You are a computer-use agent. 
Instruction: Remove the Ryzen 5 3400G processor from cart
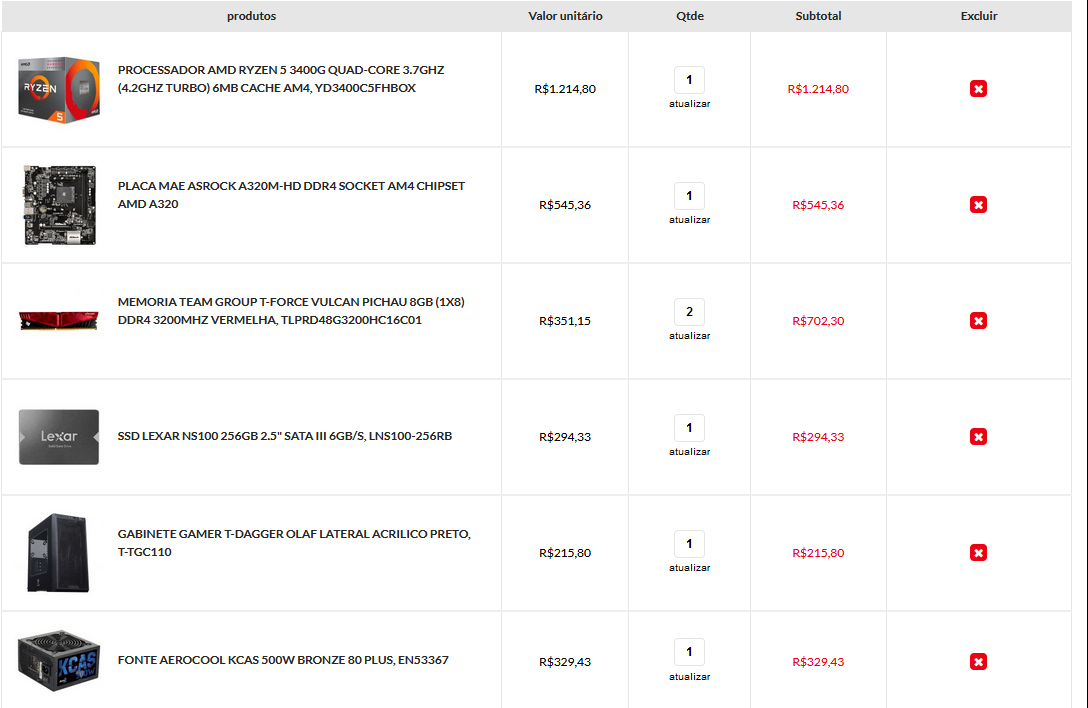[x=978, y=89]
